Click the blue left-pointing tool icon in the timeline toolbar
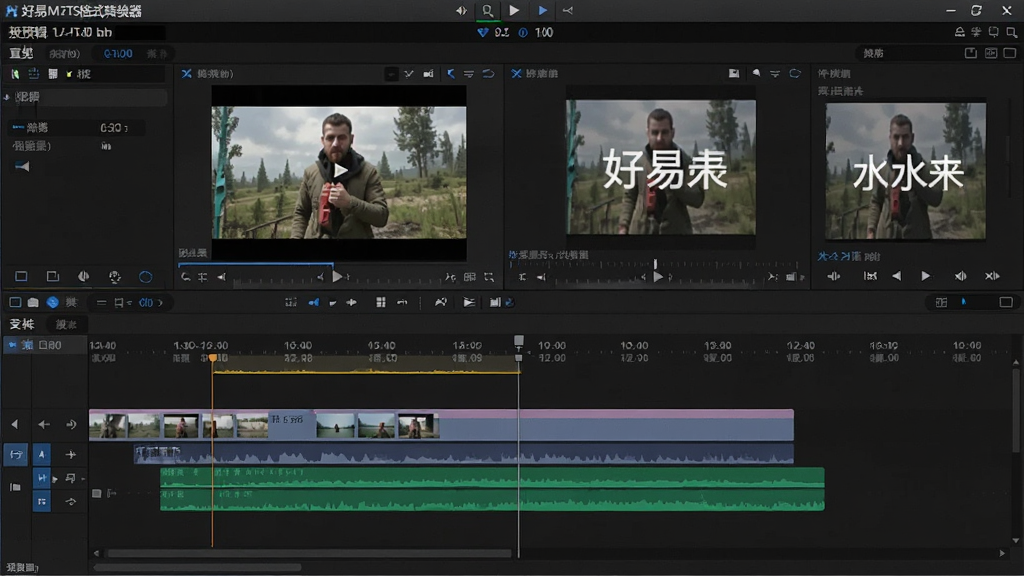This screenshot has width=1024, height=576. 313,302
